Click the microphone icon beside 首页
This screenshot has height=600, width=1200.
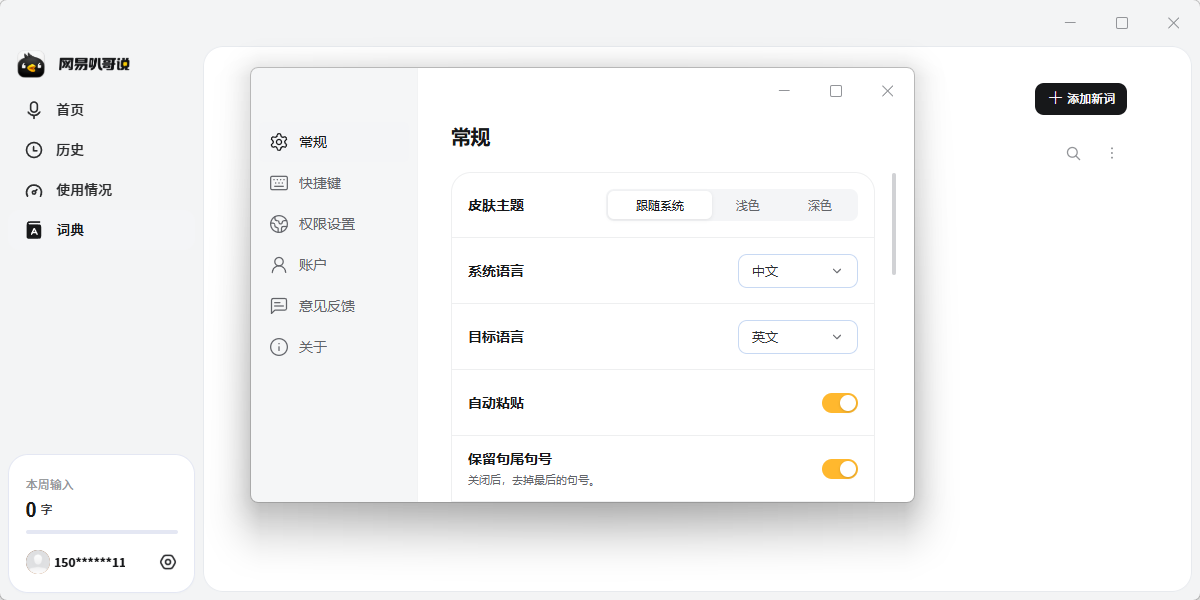click(x=34, y=110)
